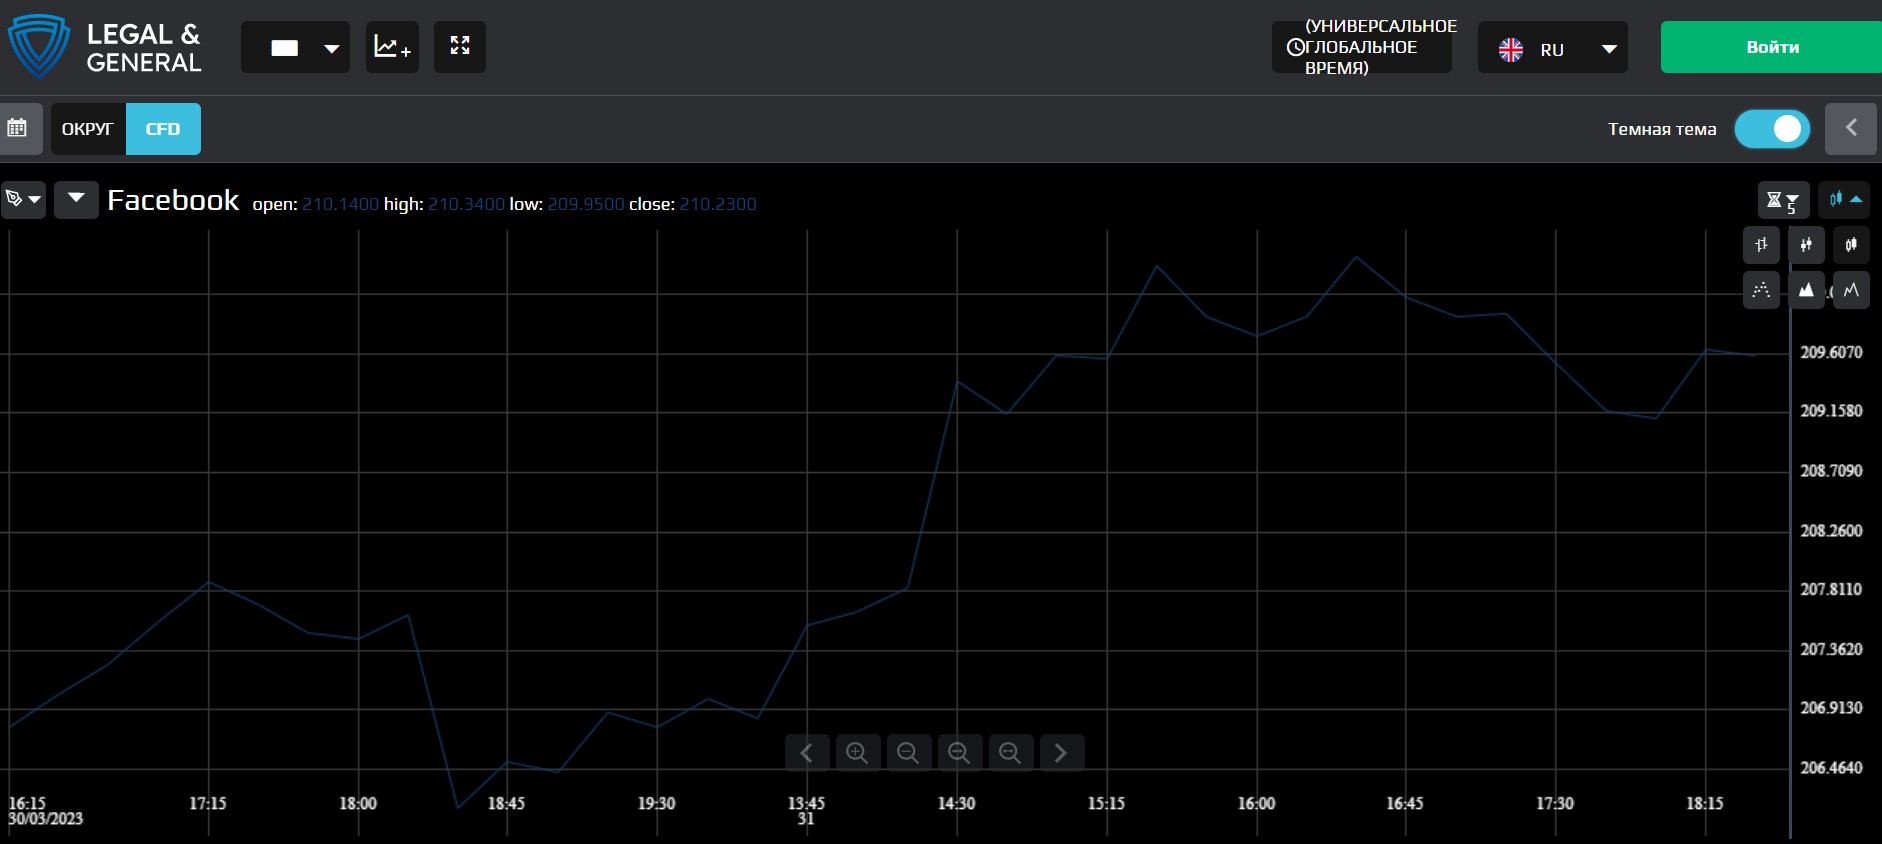Zoom in on the chart with the plus magnifier
Image resolution: width=1882 pixels, height=844 pixels.
click(x=857, y=752)
